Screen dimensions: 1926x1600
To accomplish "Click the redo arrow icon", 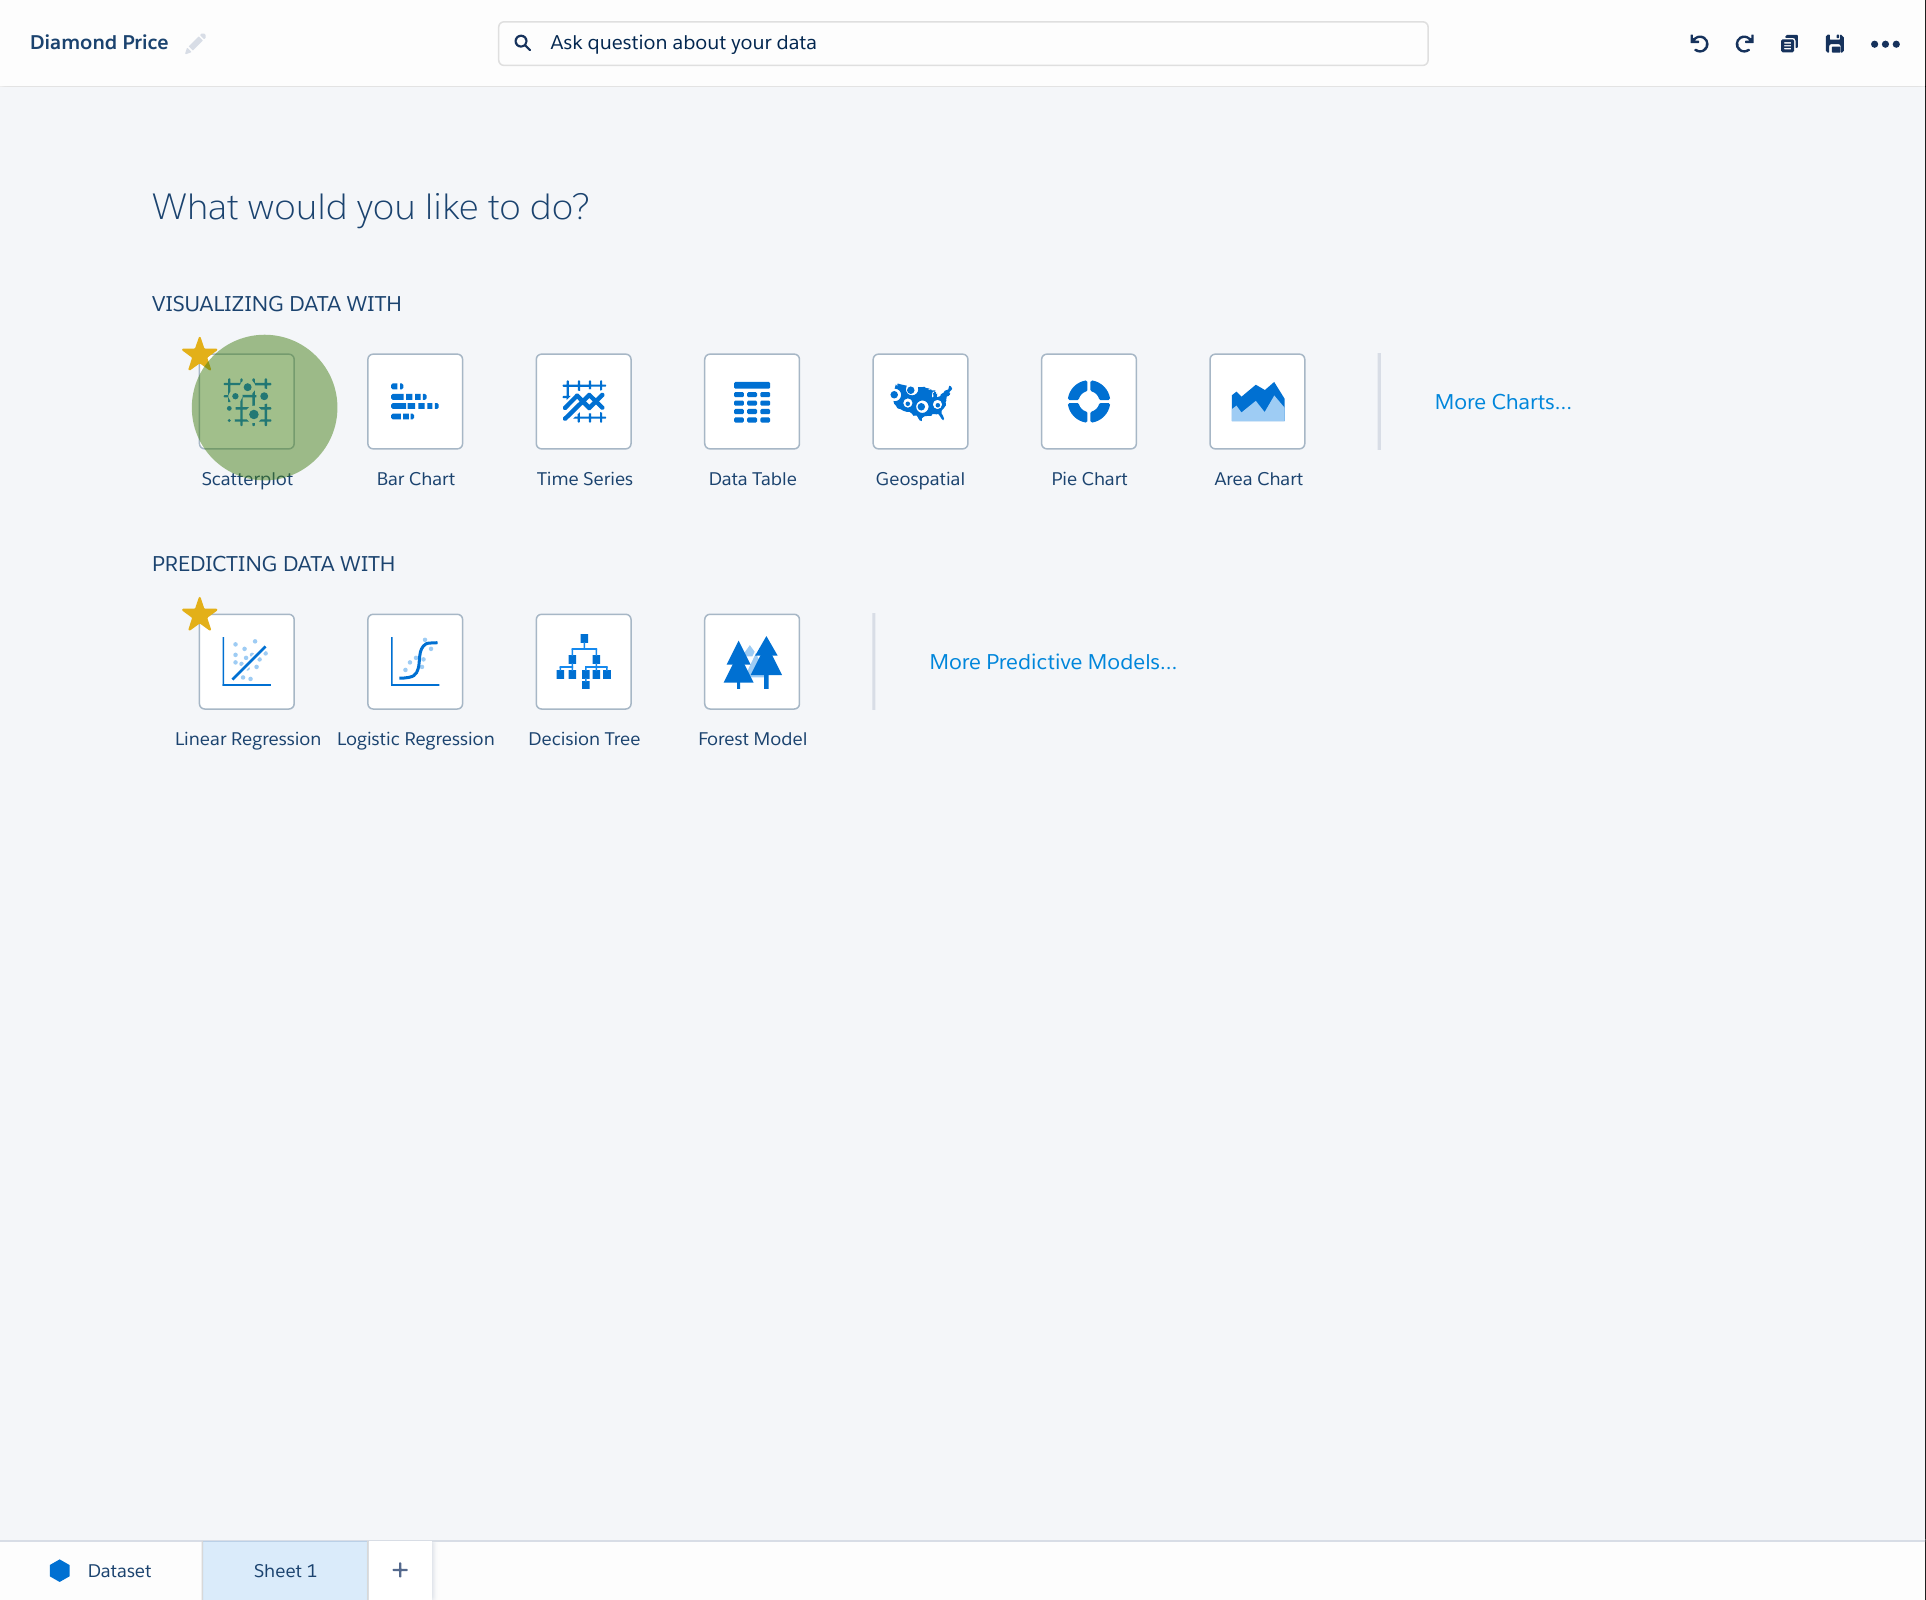I will (1744, 44).
